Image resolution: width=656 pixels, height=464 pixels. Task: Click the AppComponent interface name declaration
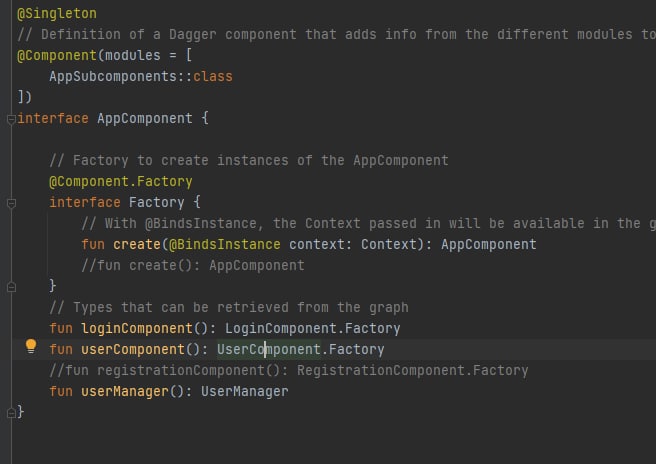coord(144,118)
